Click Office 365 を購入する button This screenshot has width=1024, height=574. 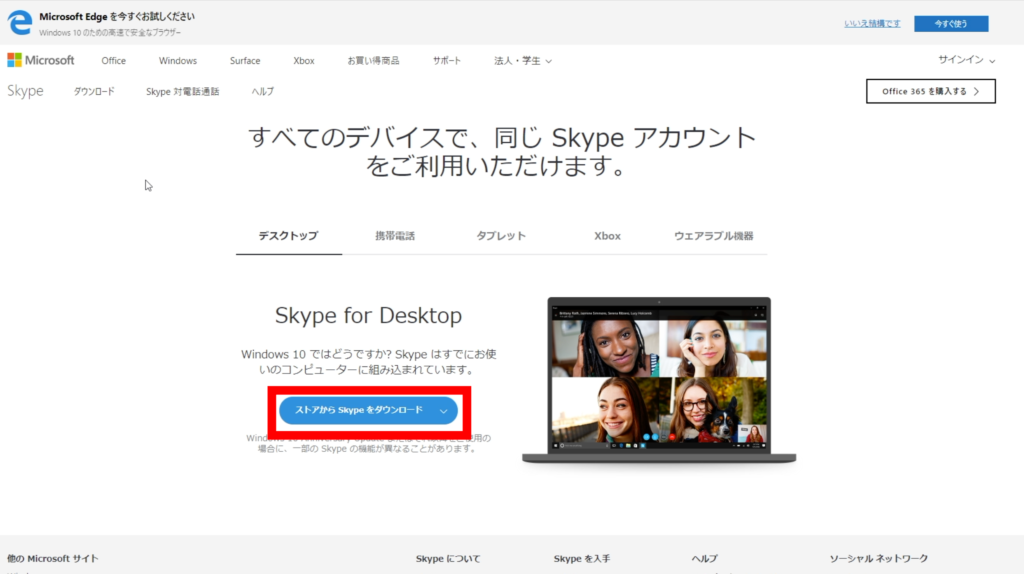pos(931,91)
